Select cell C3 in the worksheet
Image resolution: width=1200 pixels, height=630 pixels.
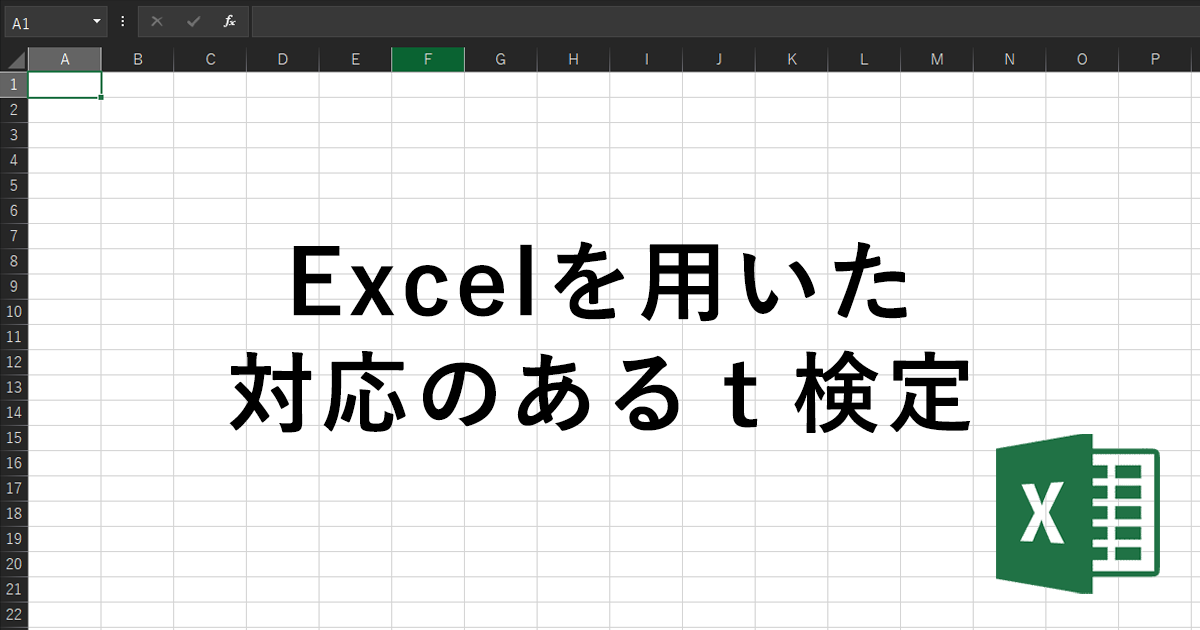(210, 135)
